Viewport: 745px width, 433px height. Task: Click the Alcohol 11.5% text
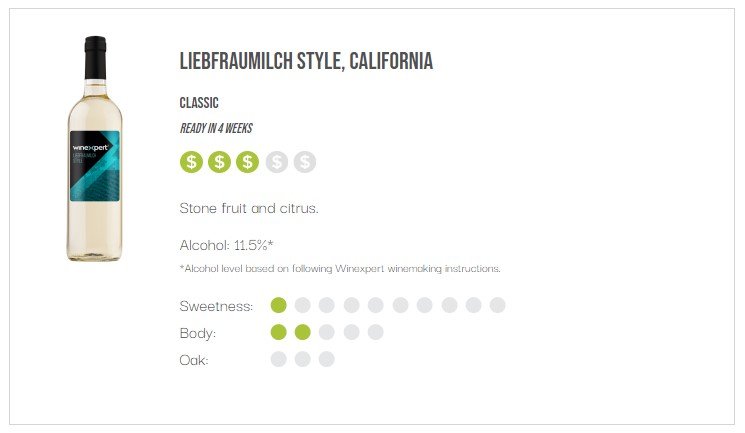[x=227, y=245]
